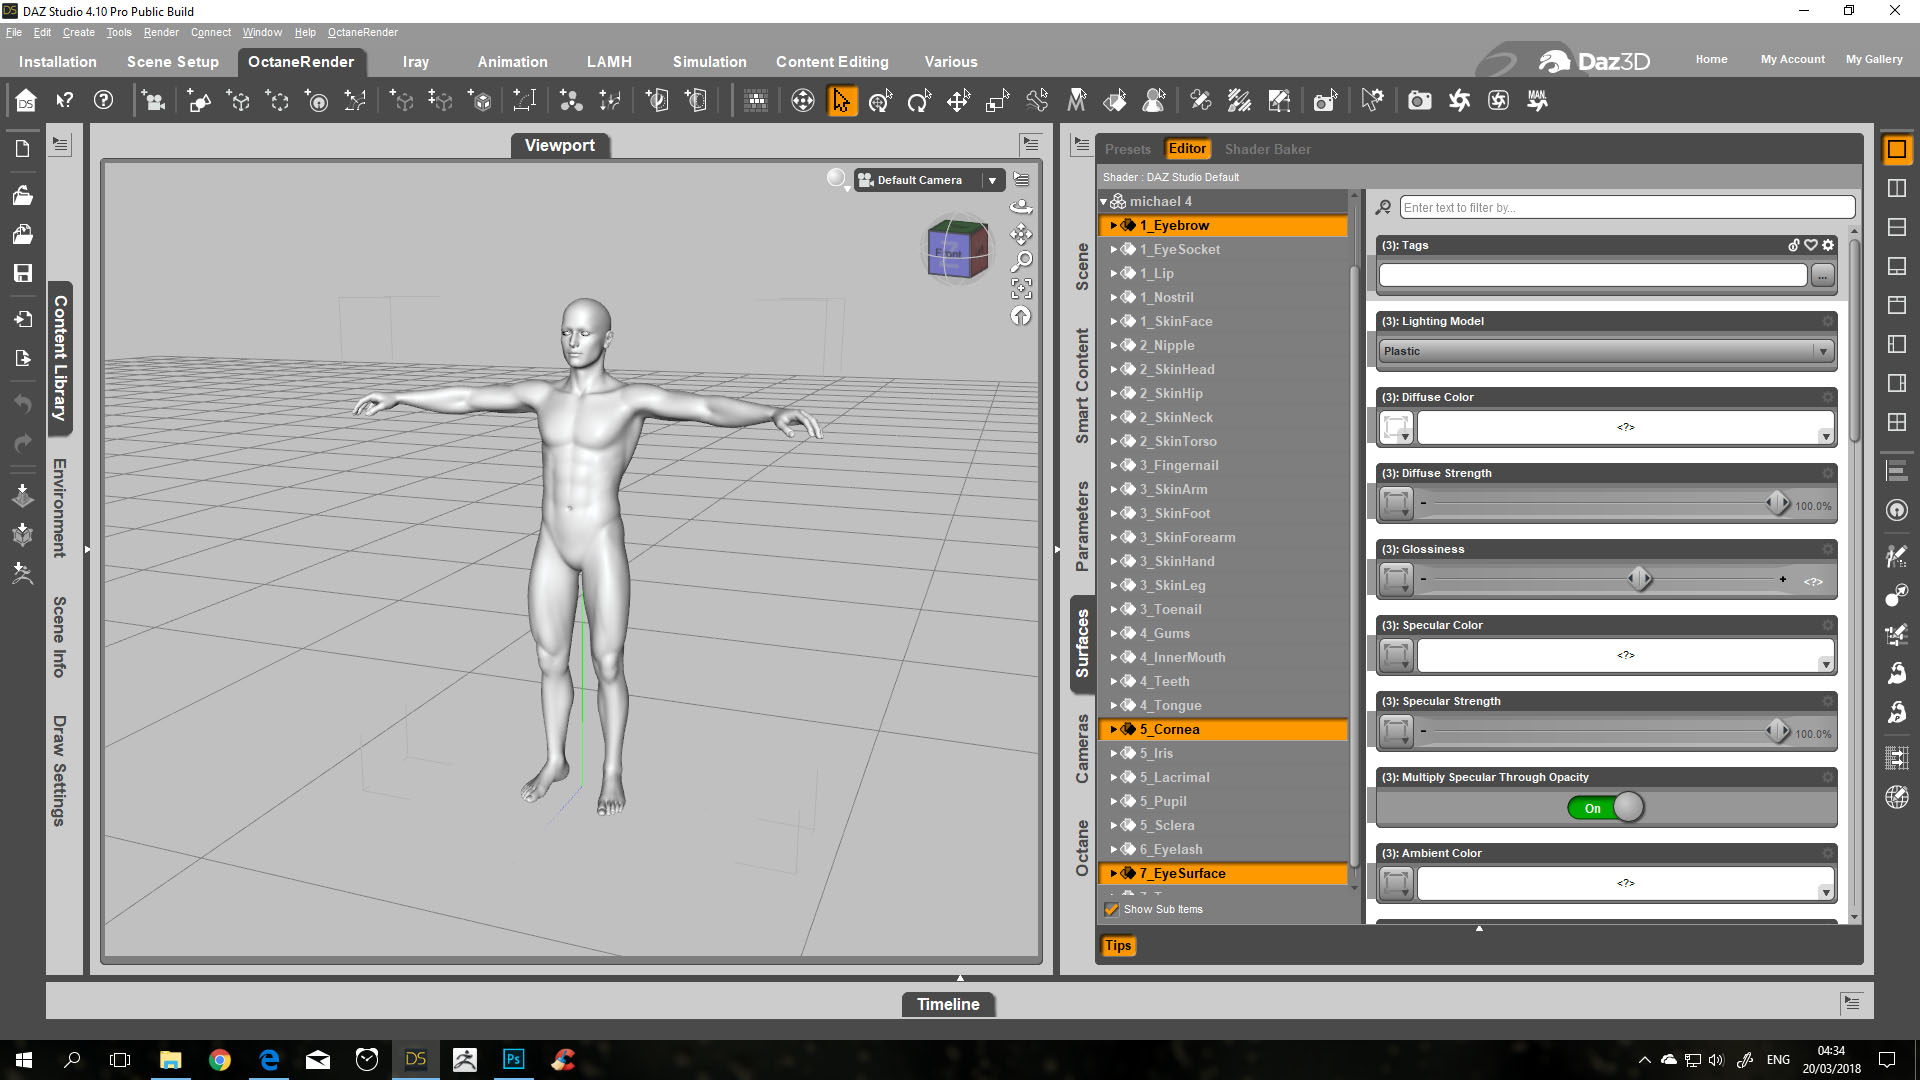1920x1080 pixels.
Task: Open Specular Color image map button
Action: click(1396, 656)
